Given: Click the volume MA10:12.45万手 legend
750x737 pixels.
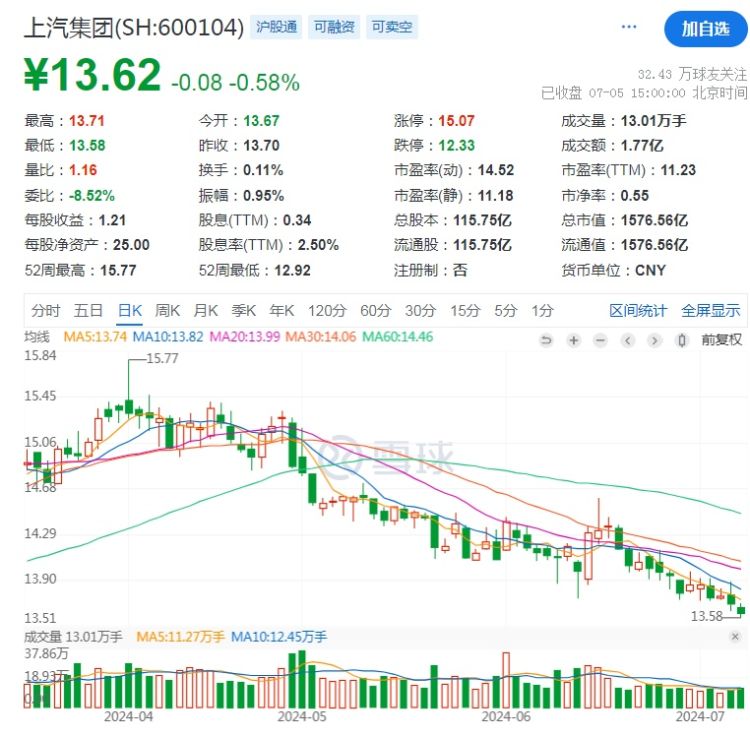Looking at the screenshot, I should 279,637.
